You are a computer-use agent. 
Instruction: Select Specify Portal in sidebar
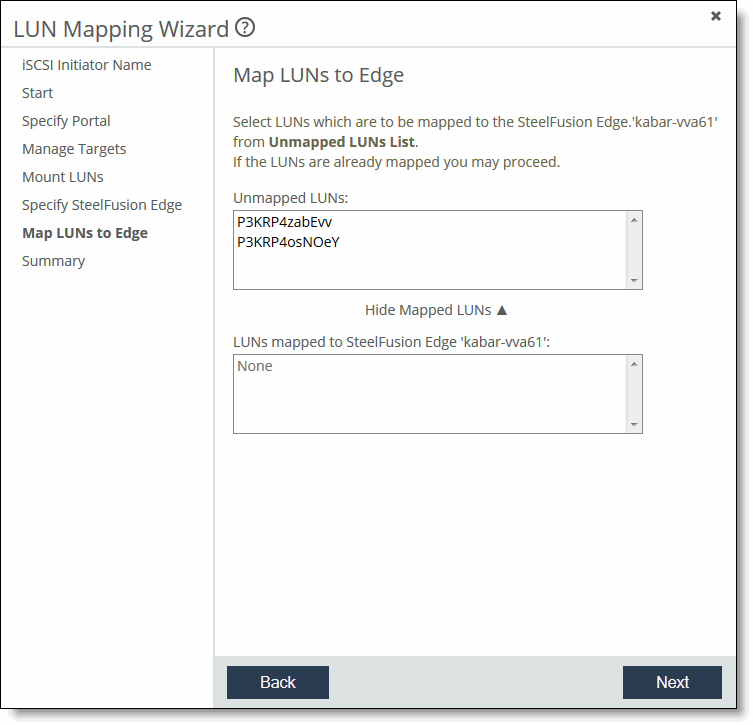click(66, 121)
